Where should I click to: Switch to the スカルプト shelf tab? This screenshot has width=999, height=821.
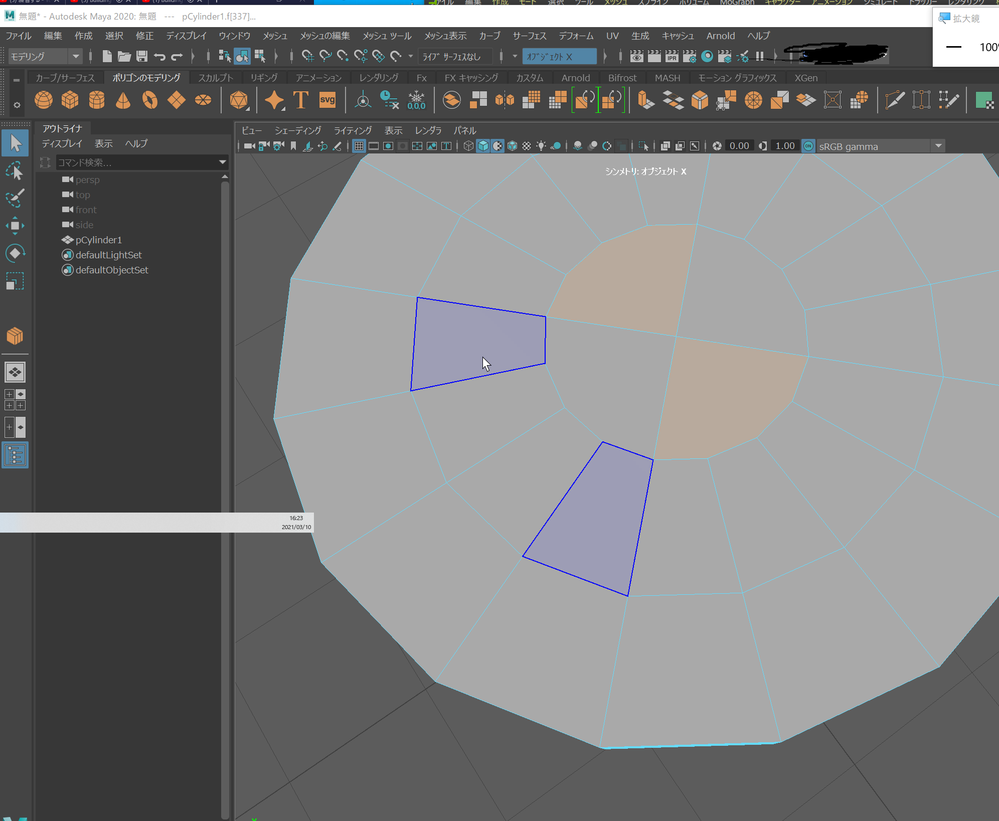(216, 77)
